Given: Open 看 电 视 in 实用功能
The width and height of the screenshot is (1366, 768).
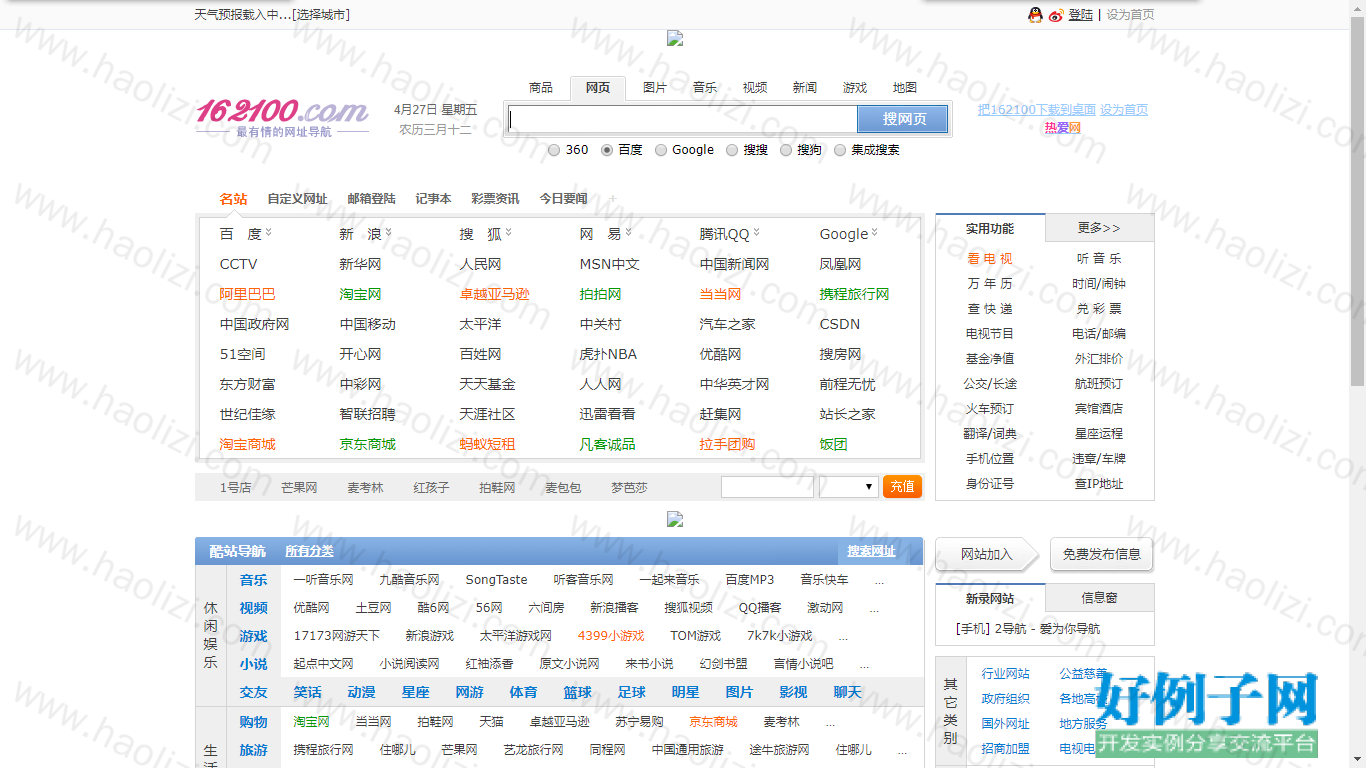Looking at the screenshot, I should click(x=990, y=259).
